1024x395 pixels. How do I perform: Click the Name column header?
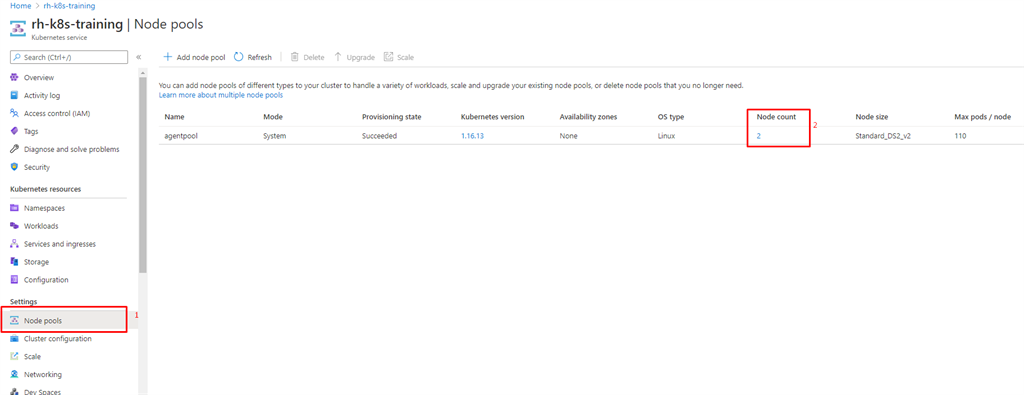174,117
